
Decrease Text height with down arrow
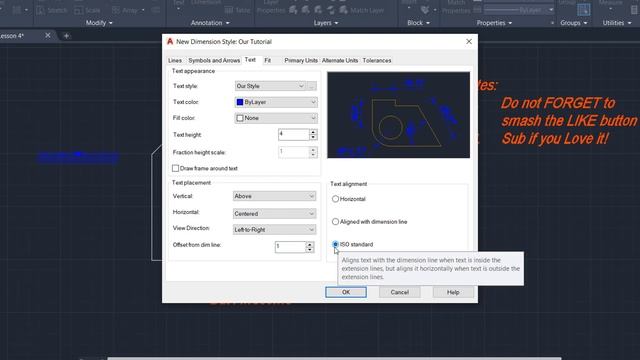pos(313,137)
